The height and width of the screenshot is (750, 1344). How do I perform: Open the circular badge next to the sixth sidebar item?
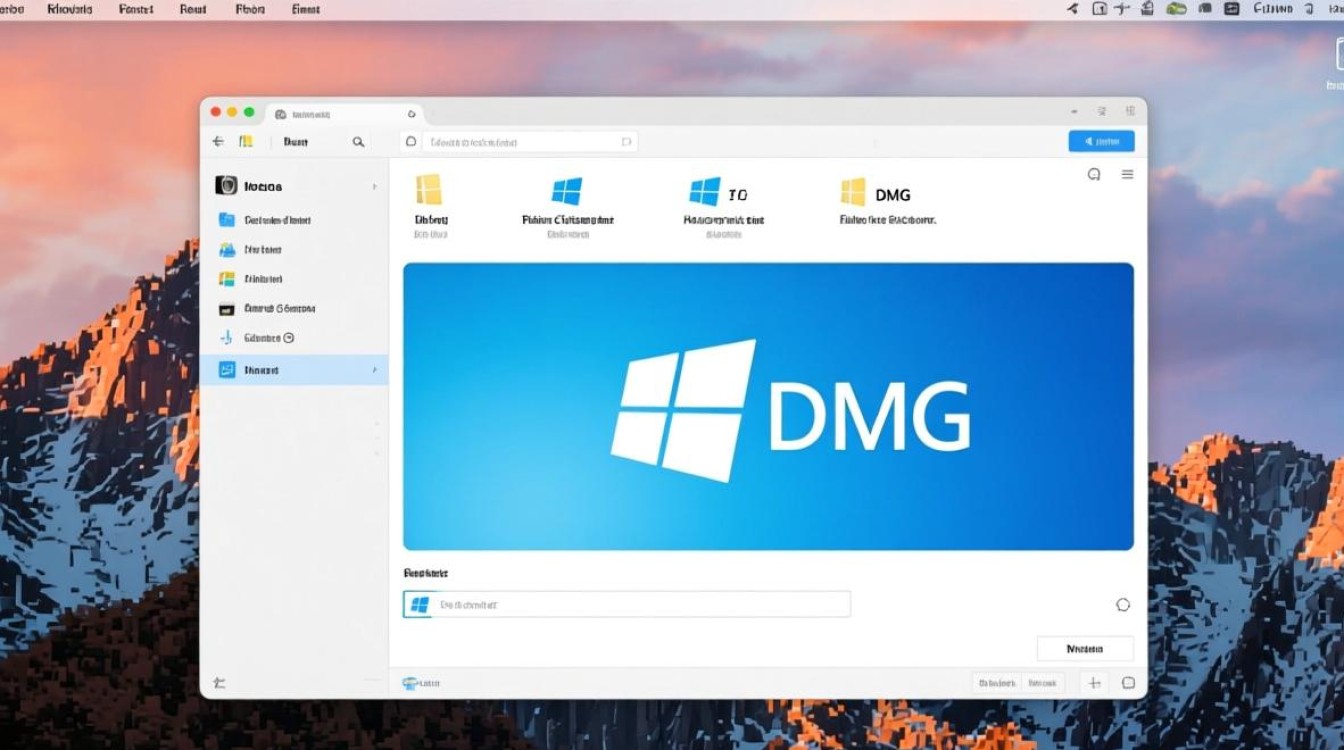coord(289,338)
